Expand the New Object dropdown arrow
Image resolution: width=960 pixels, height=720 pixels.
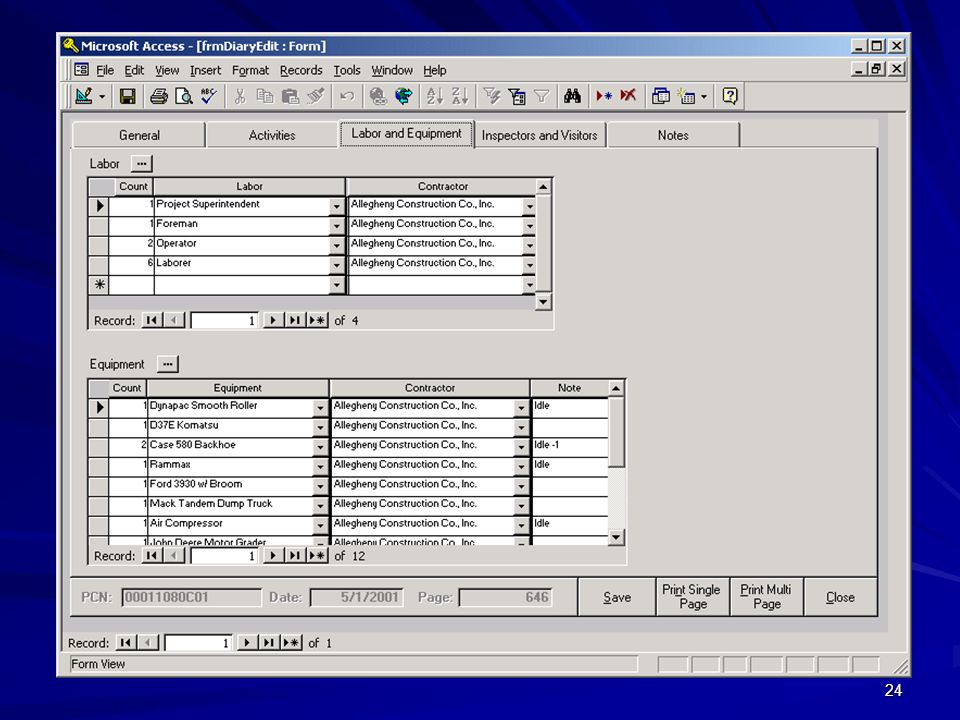pyautogui.click(x=704, y=97)
